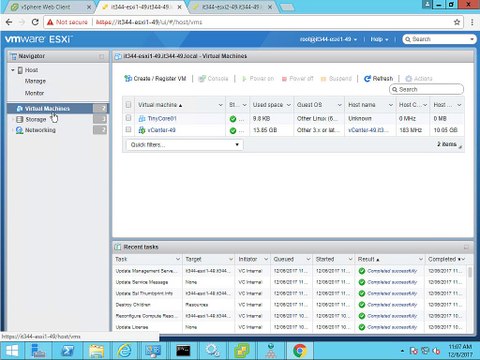Viewport: 480px width, 360px height.
Task: Open the vCenter-49 virtual machine link
Action: 162,130
